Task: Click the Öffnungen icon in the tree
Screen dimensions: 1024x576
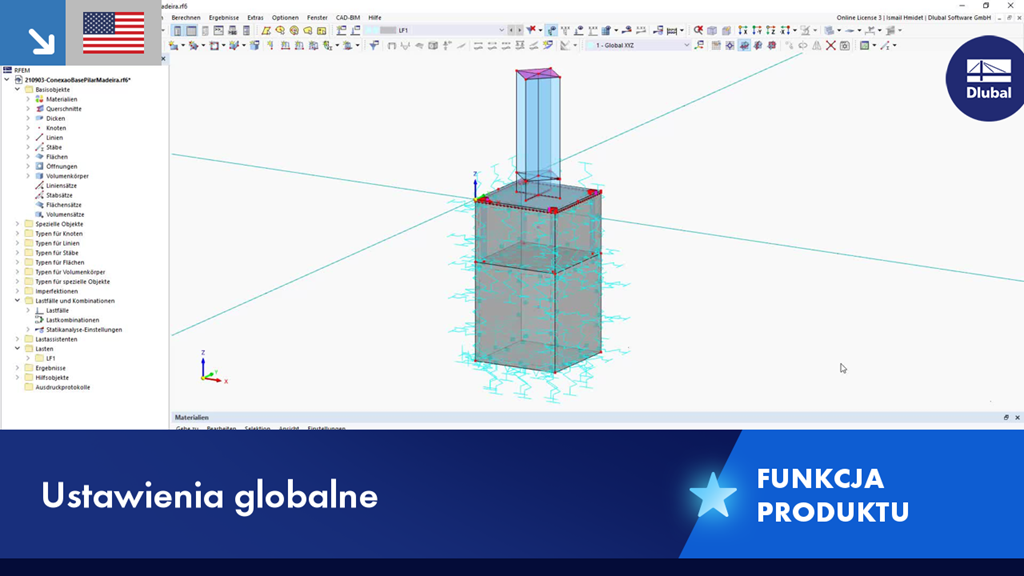Action: coord(39,167)
